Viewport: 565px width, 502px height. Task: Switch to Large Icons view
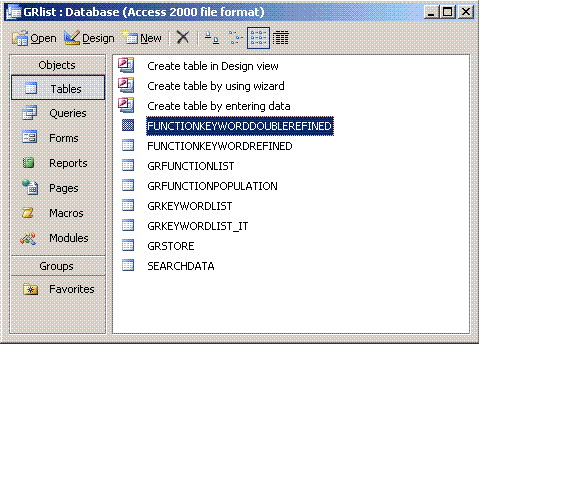pos(212,37)
